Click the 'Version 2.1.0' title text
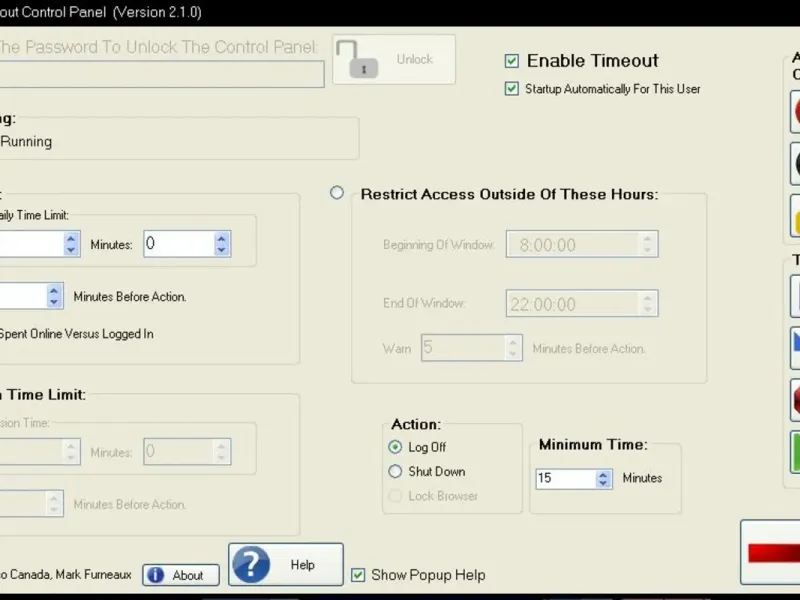800x600 pixels. (157, 12)
